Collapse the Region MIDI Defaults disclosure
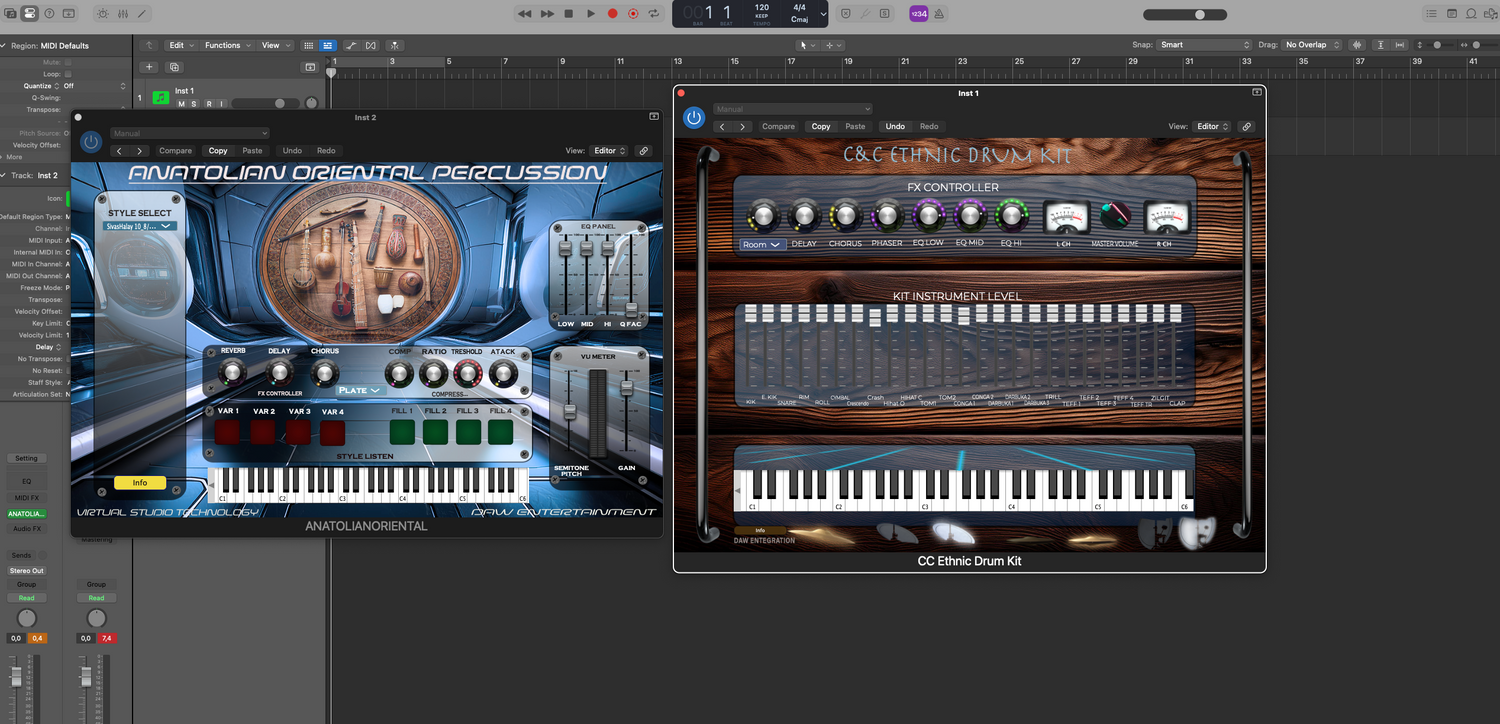This screenshot has height=724, width=1500. point(4,46)
